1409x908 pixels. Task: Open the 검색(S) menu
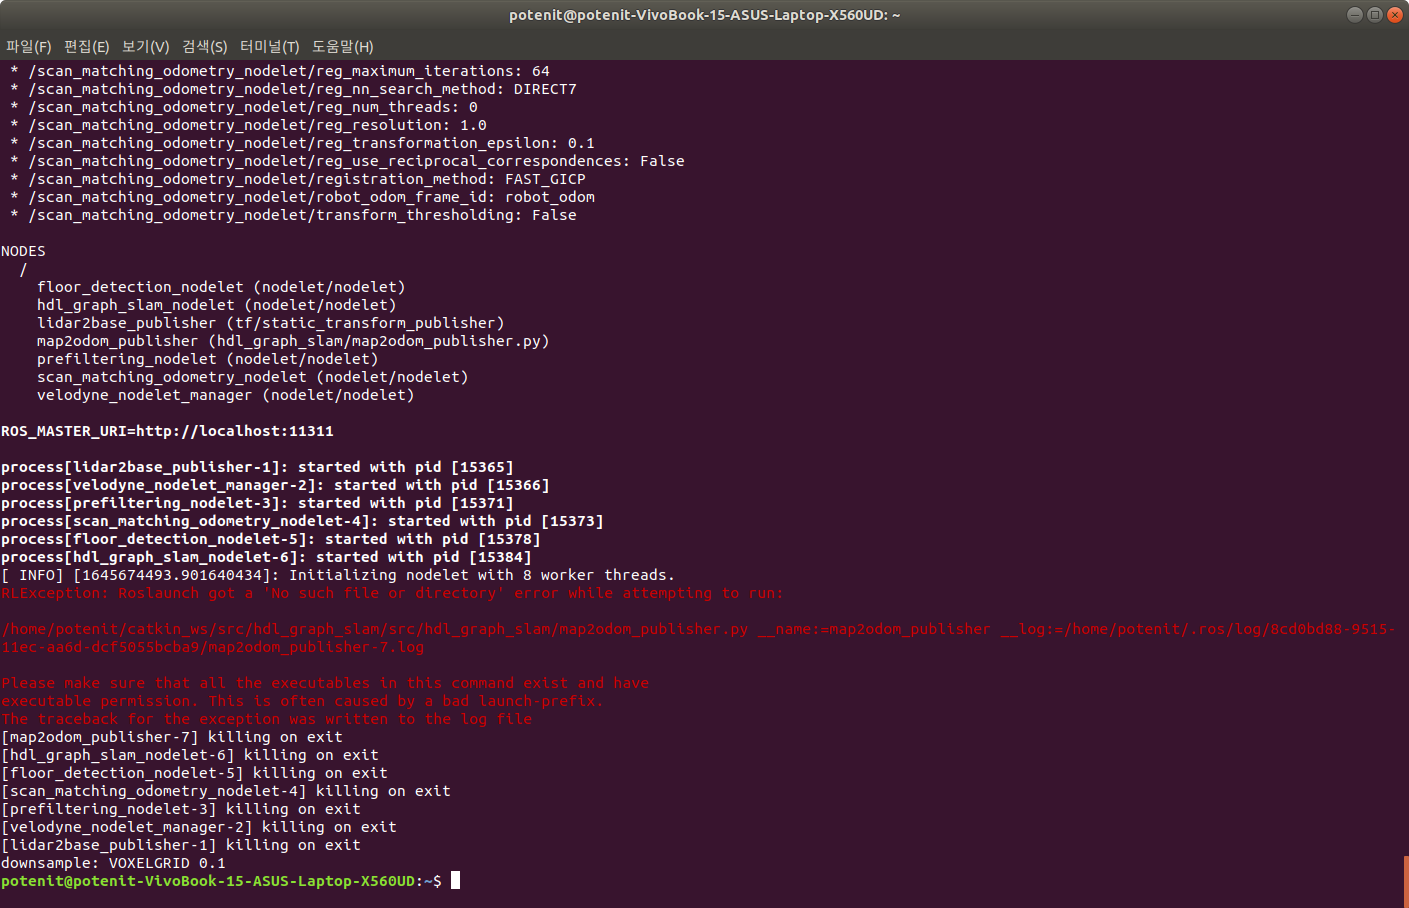tap(204, 47)
